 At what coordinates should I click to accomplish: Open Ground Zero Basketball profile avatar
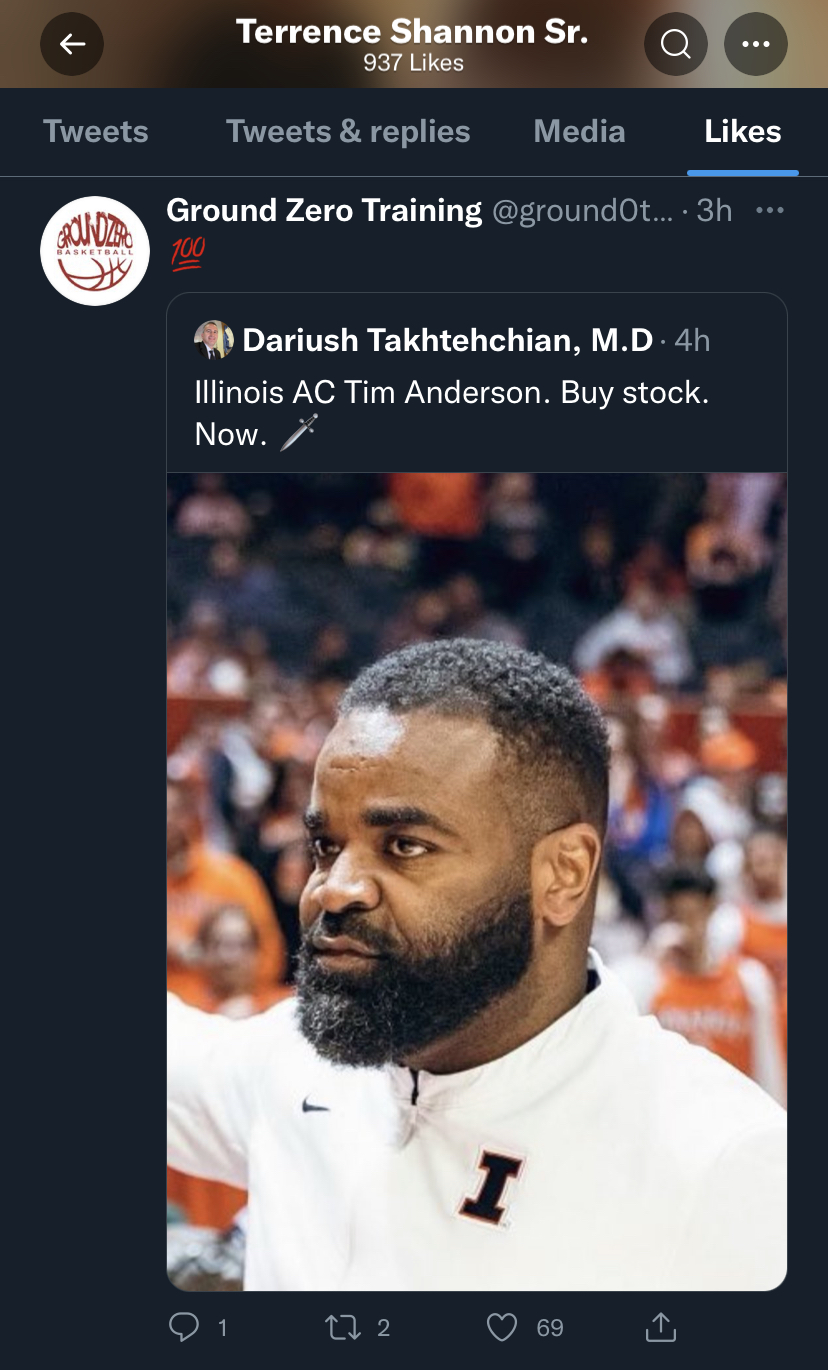click(94, 251)
